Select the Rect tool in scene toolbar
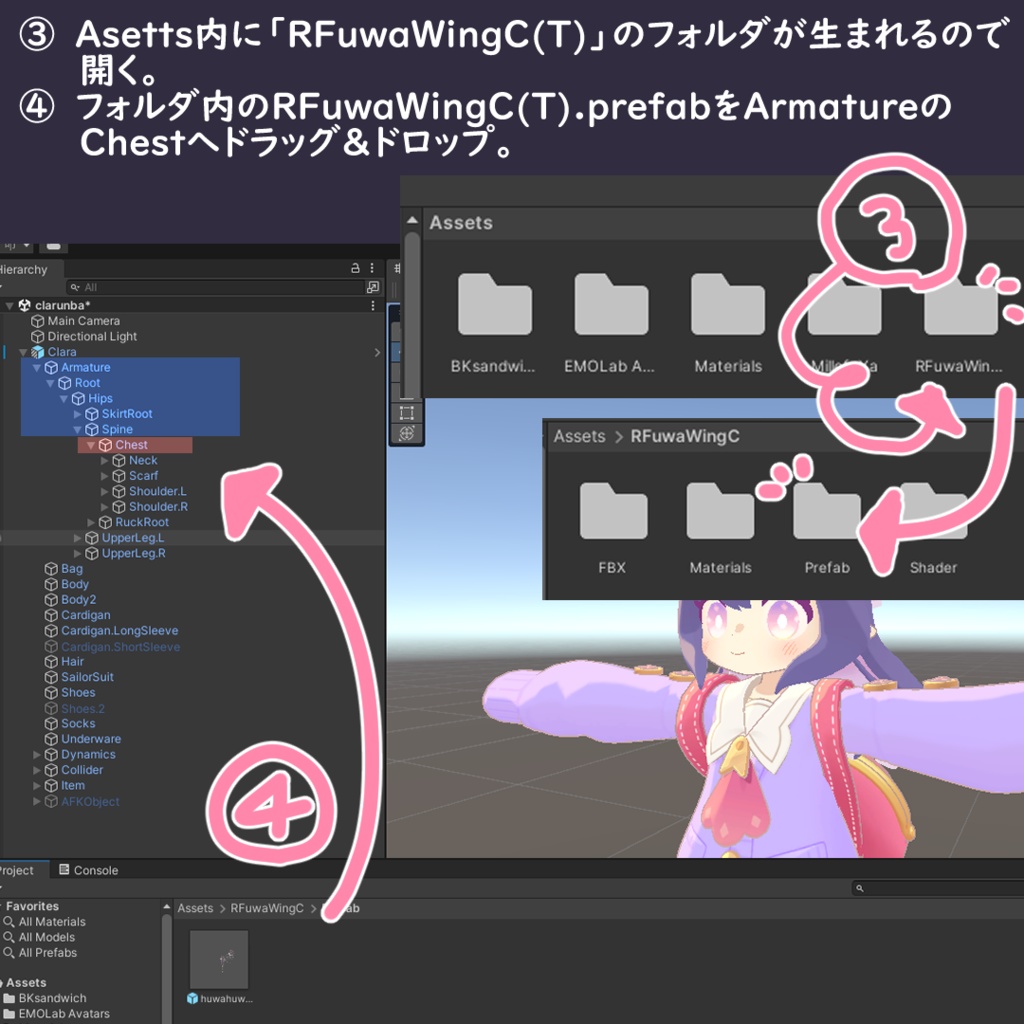This screenshot has width=1024, height=1024. [406, 413]
